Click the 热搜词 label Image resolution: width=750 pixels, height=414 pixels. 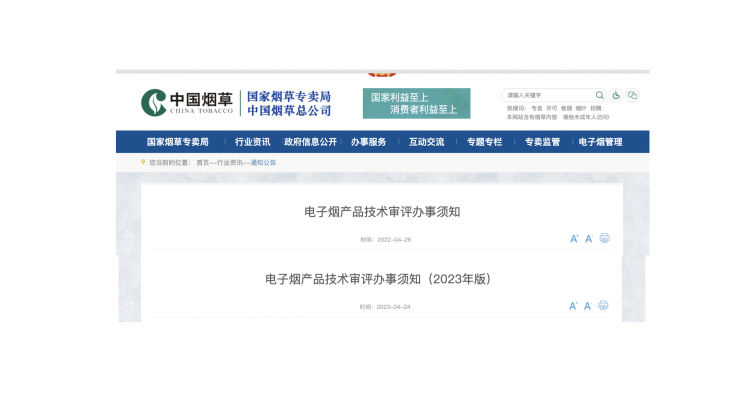(x=516, y=109)
